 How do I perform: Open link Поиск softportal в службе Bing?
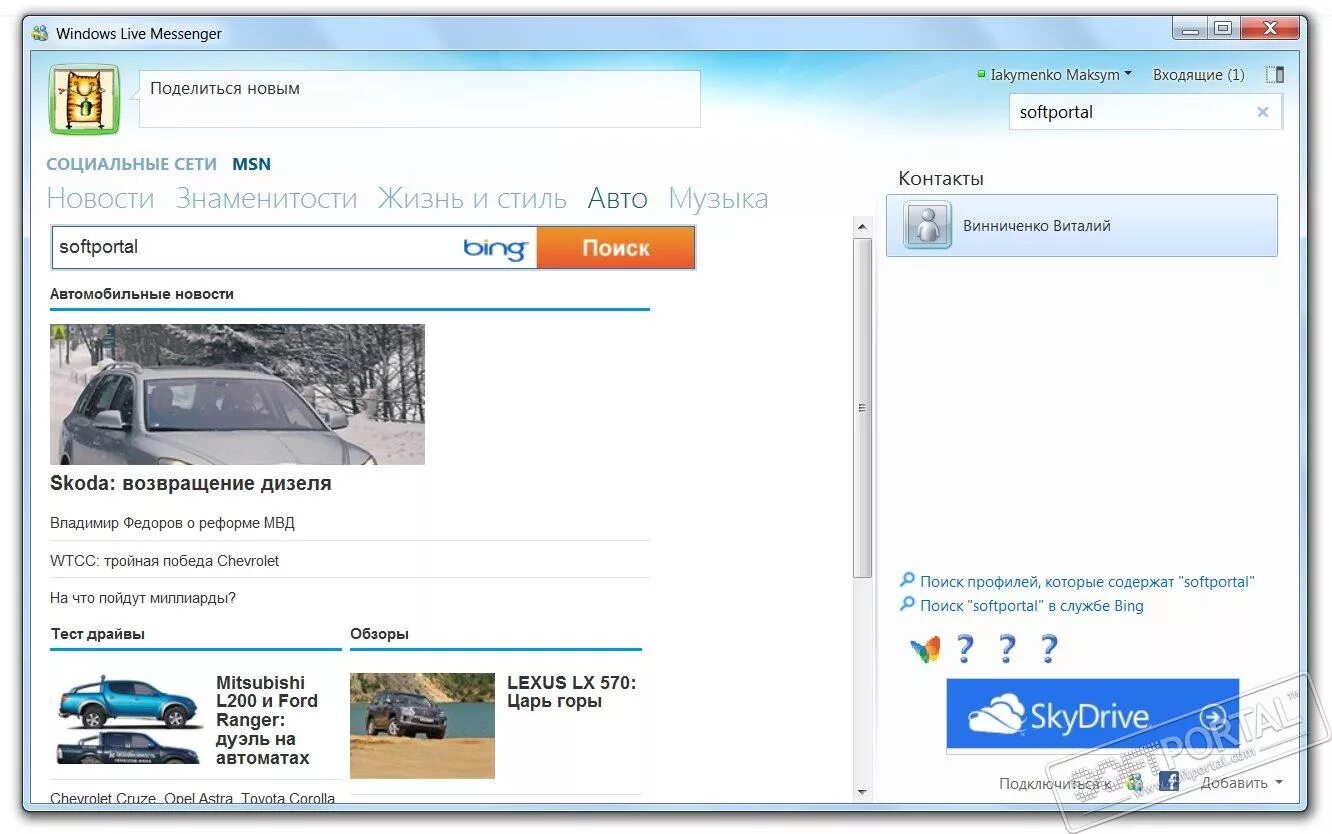point(1030,605)
